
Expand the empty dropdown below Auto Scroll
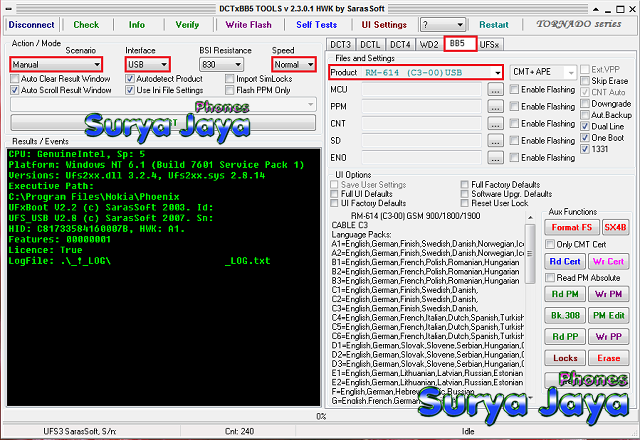point(163,104)
